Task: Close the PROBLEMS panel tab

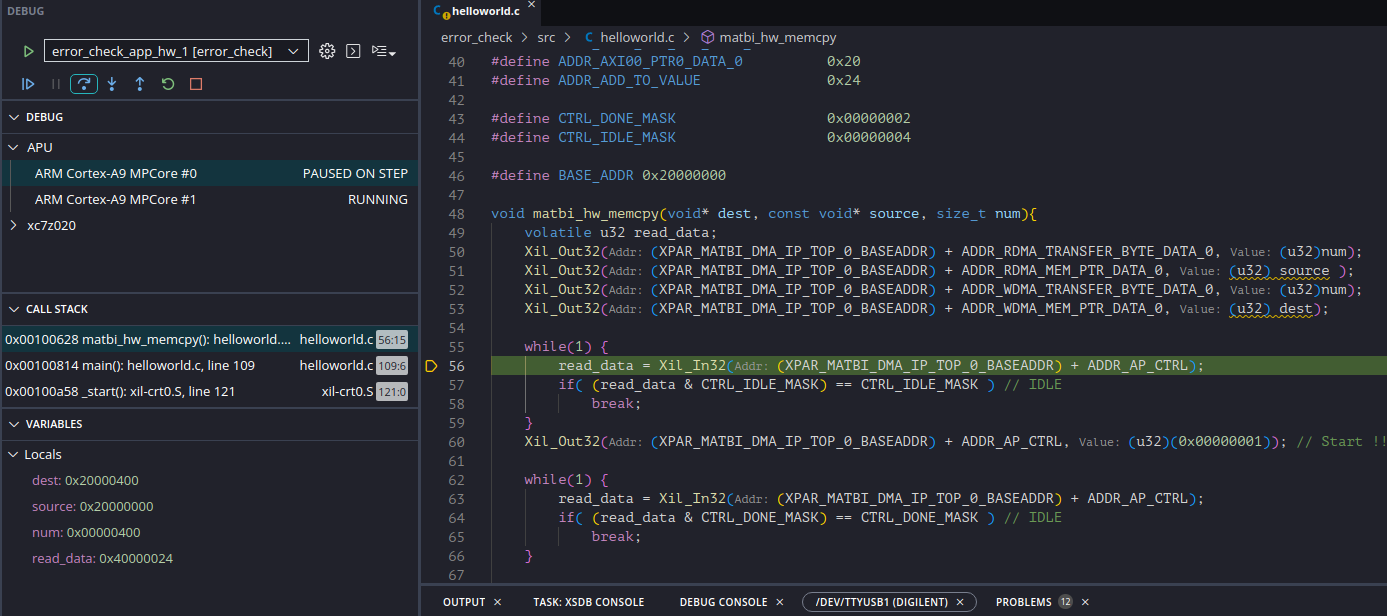Action: pyautogui.click(x=1085, y=602)
